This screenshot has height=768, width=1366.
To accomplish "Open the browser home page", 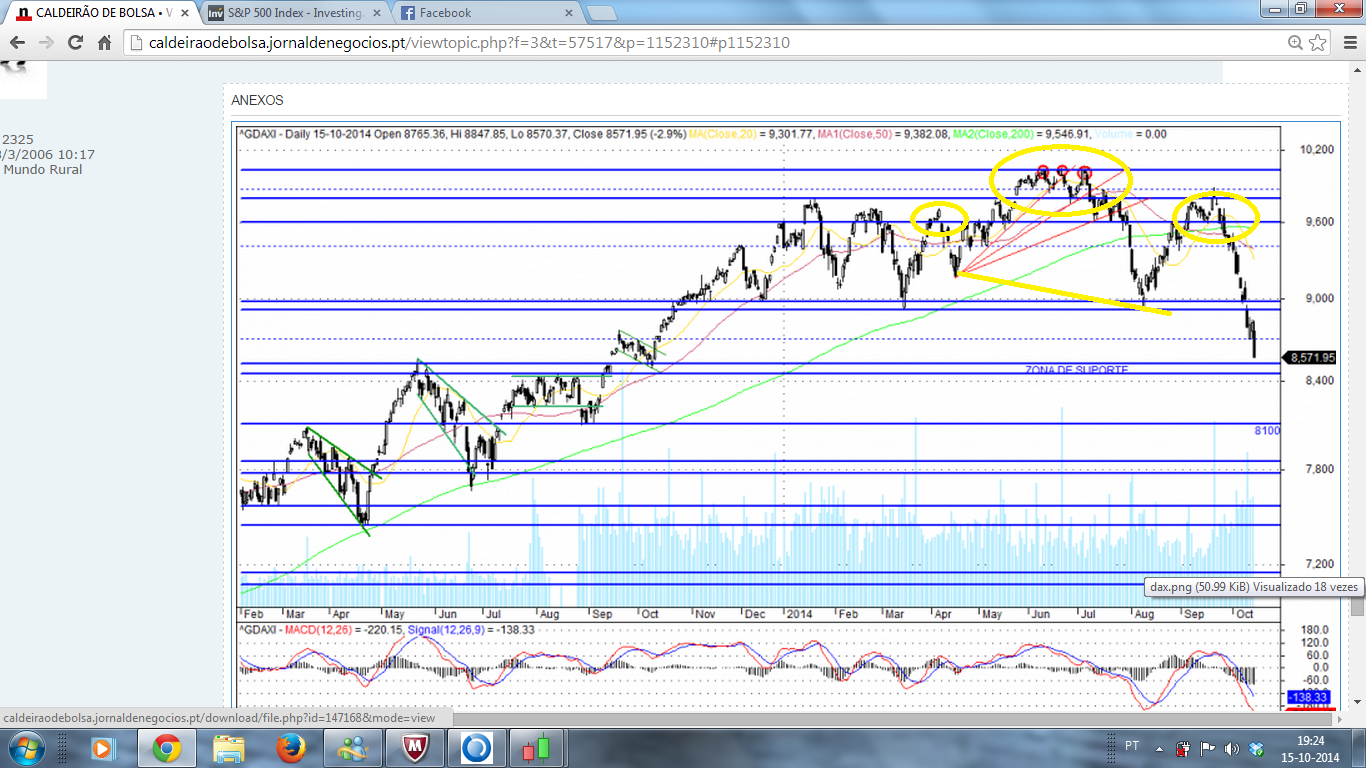I will [x=104, y=43].
